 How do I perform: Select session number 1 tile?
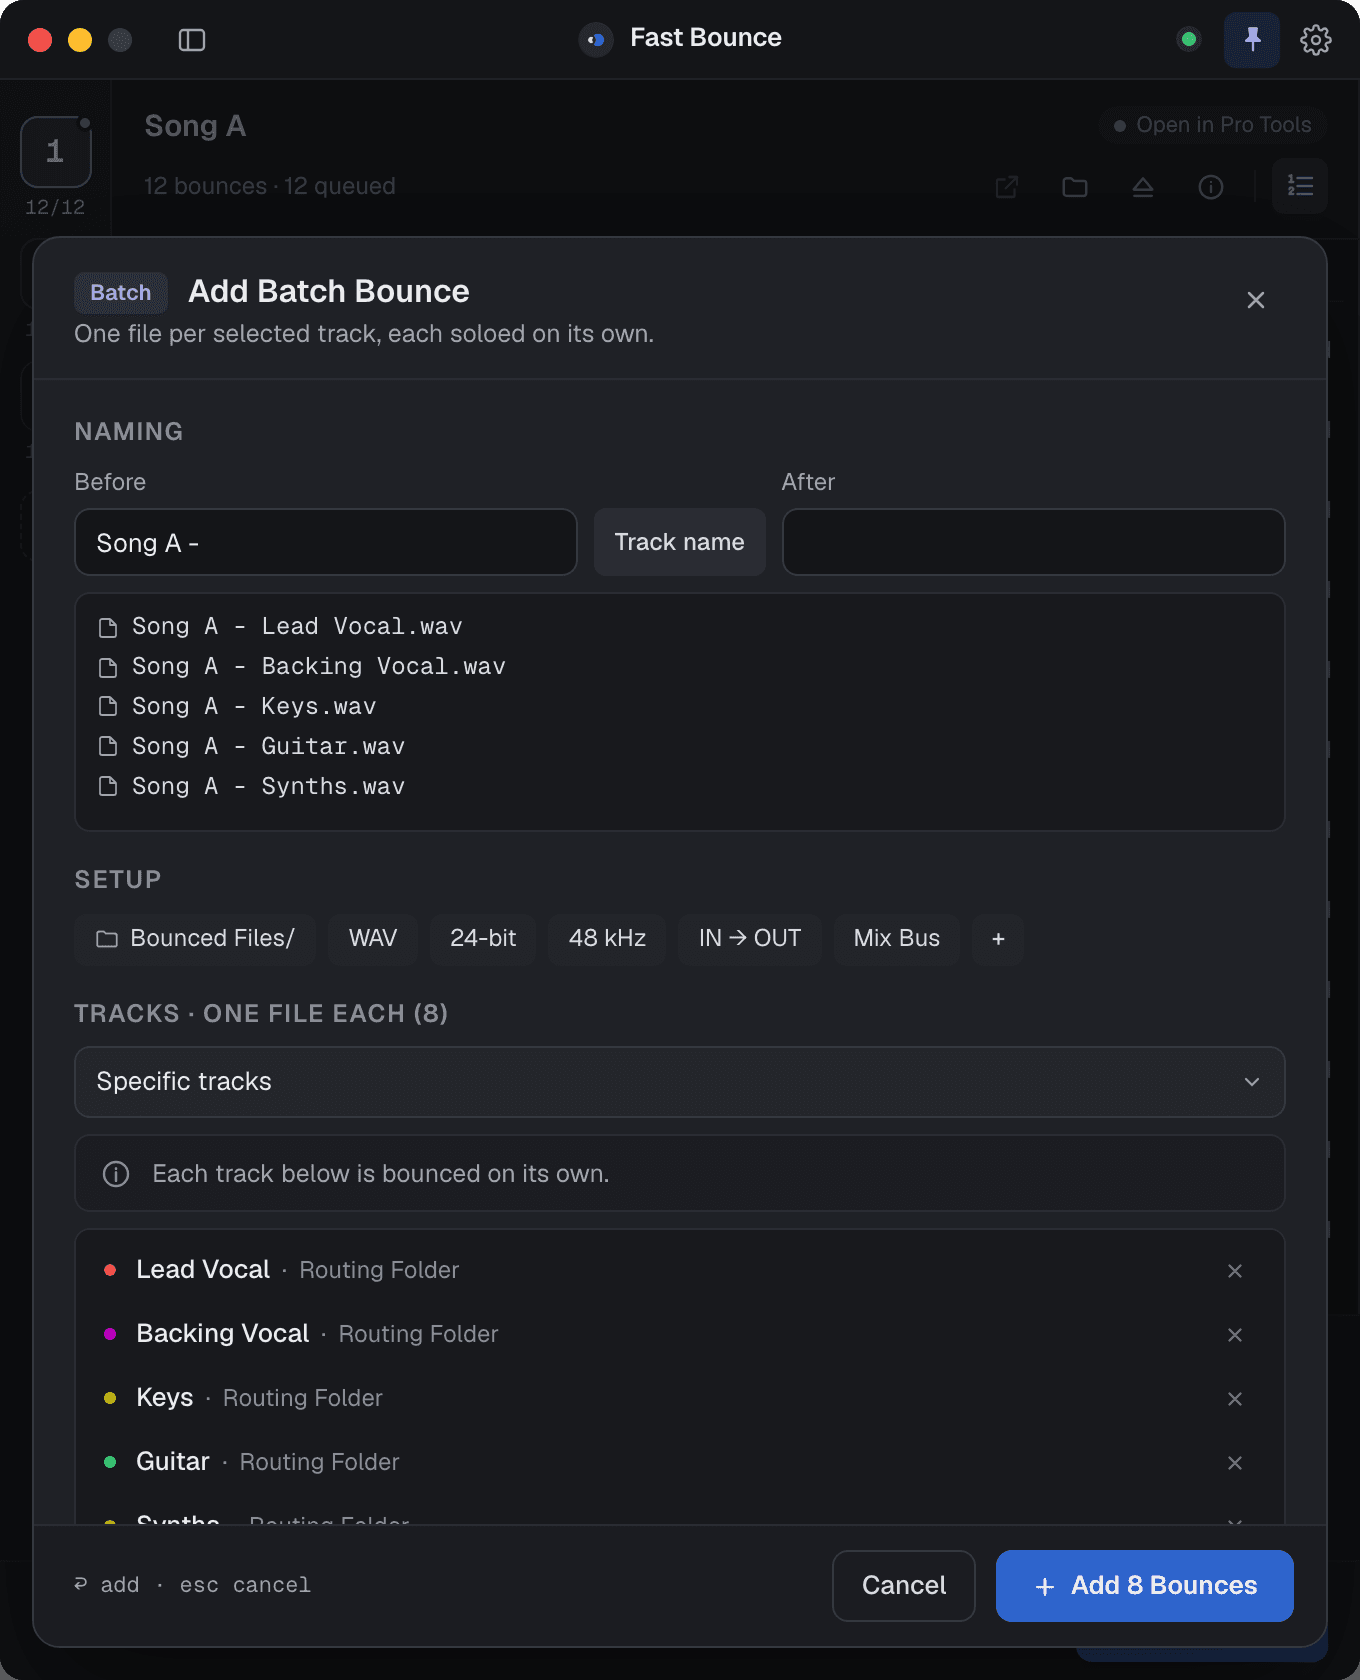[x=56, y=152]
